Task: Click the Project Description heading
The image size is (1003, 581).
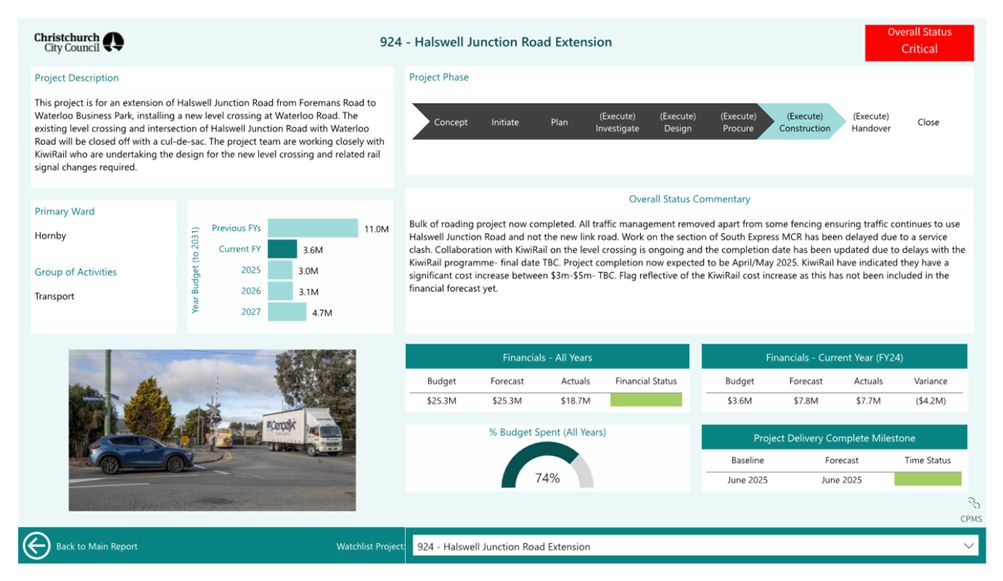Action: (77, 77)
